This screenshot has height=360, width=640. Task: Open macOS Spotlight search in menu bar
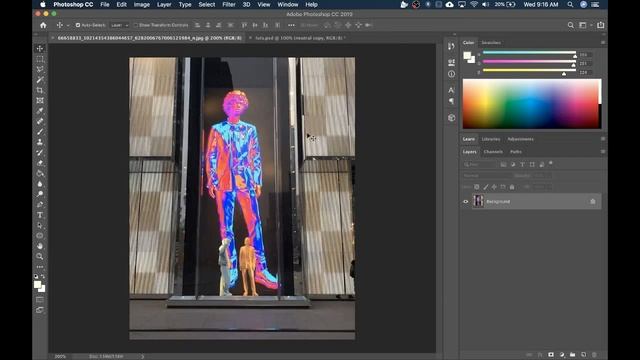570,4
